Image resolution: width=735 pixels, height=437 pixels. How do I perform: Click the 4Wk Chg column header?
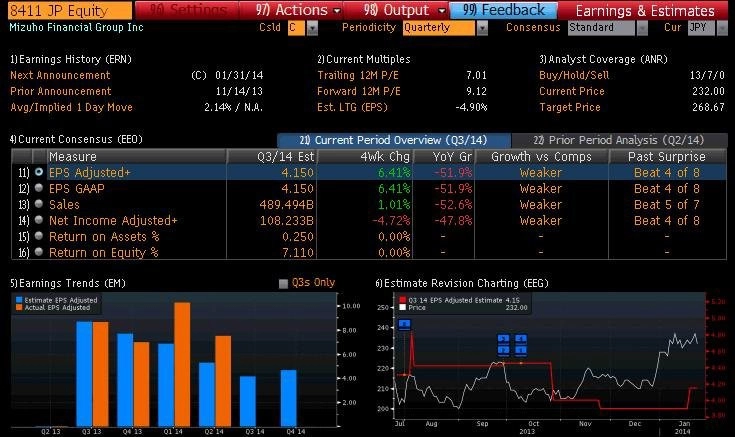[365, 157]
